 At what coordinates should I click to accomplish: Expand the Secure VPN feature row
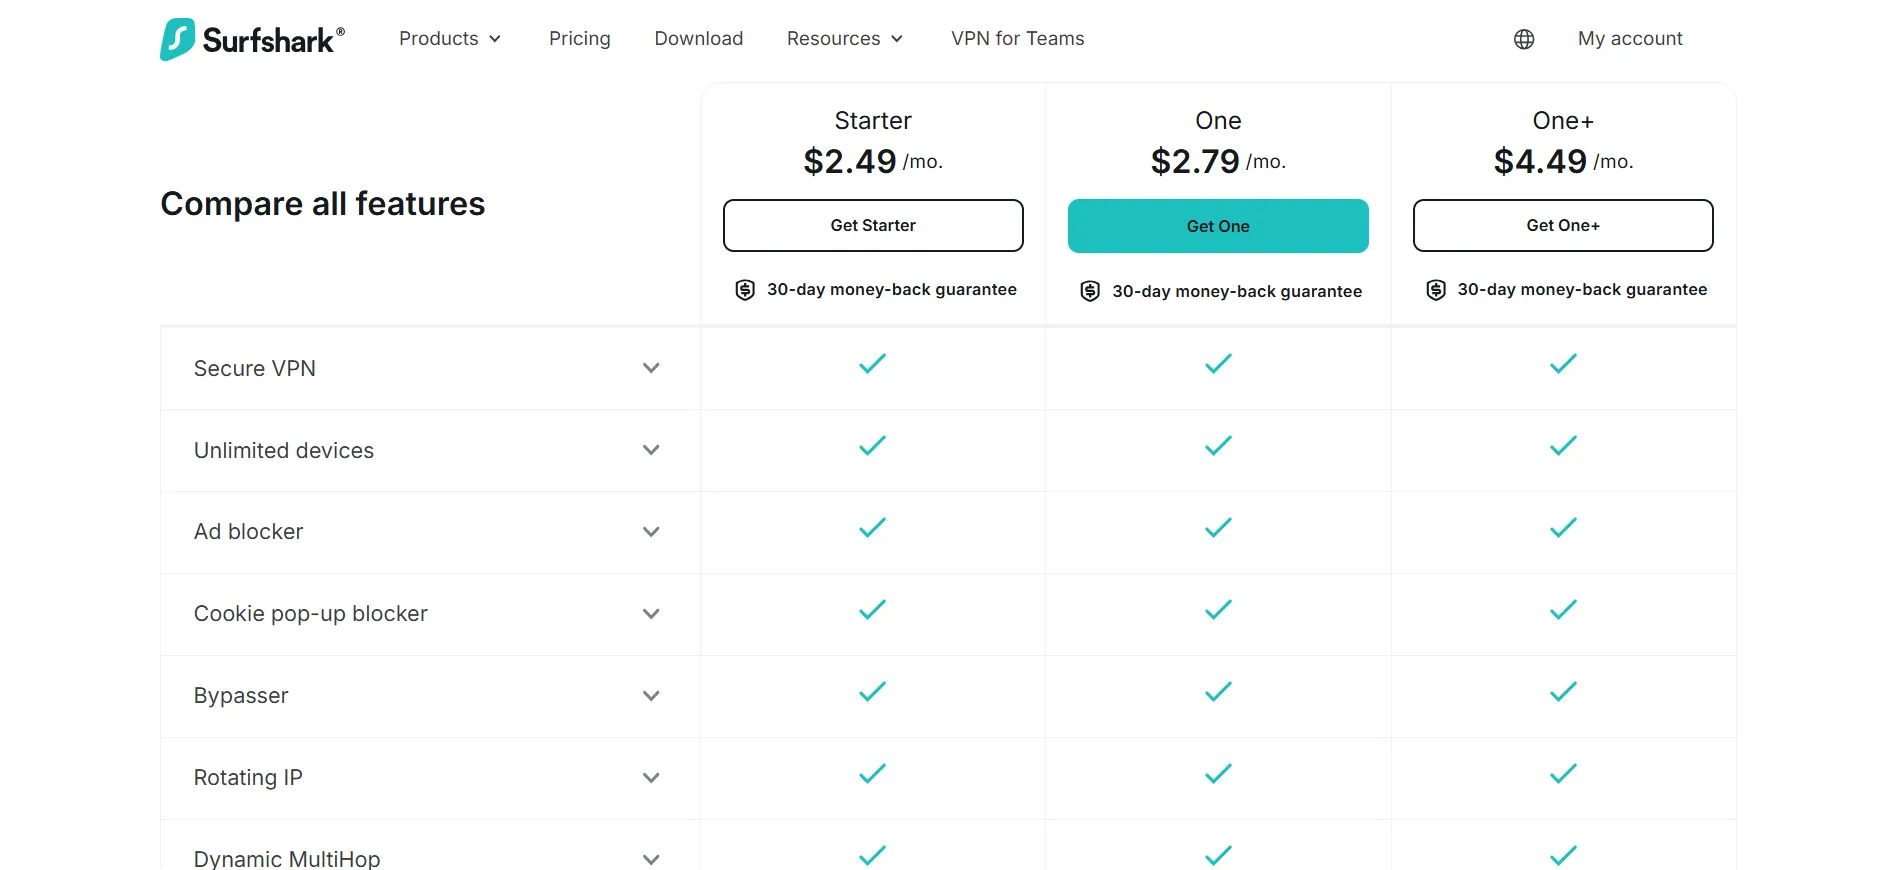coord(430,368)
